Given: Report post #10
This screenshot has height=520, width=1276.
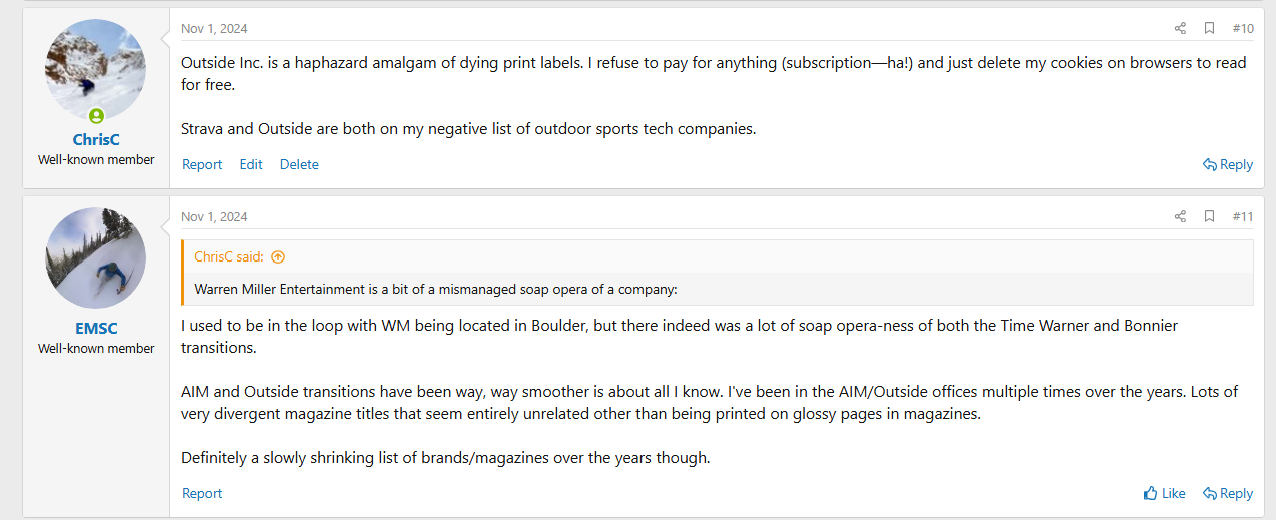Looking at the screenshot, I should pyautogui.click(x=202, y=164).
